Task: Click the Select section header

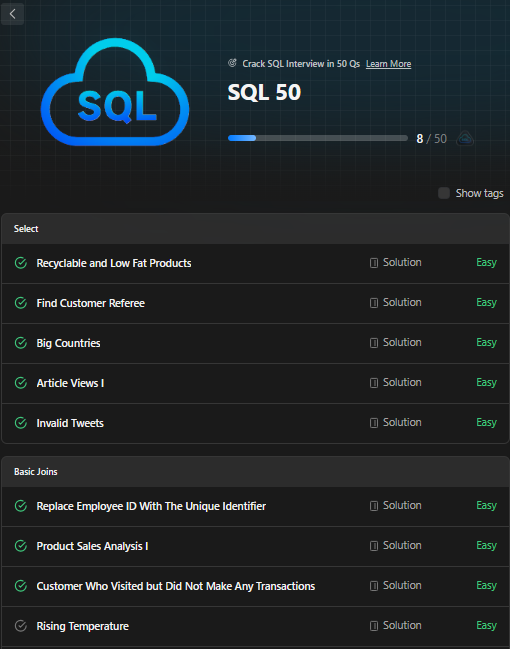Action: (x=255, y=228)
